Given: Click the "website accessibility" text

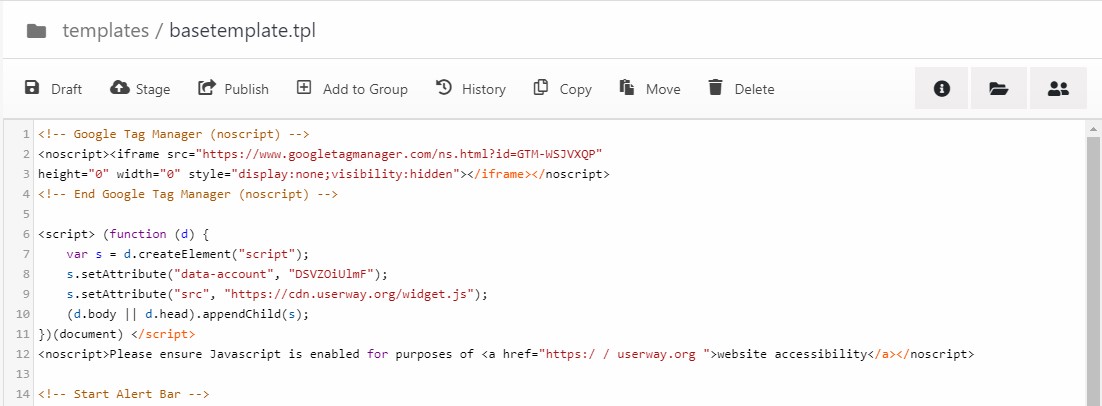Looking at the screenshot, I should pyautogui.click(x=792, y=354).
